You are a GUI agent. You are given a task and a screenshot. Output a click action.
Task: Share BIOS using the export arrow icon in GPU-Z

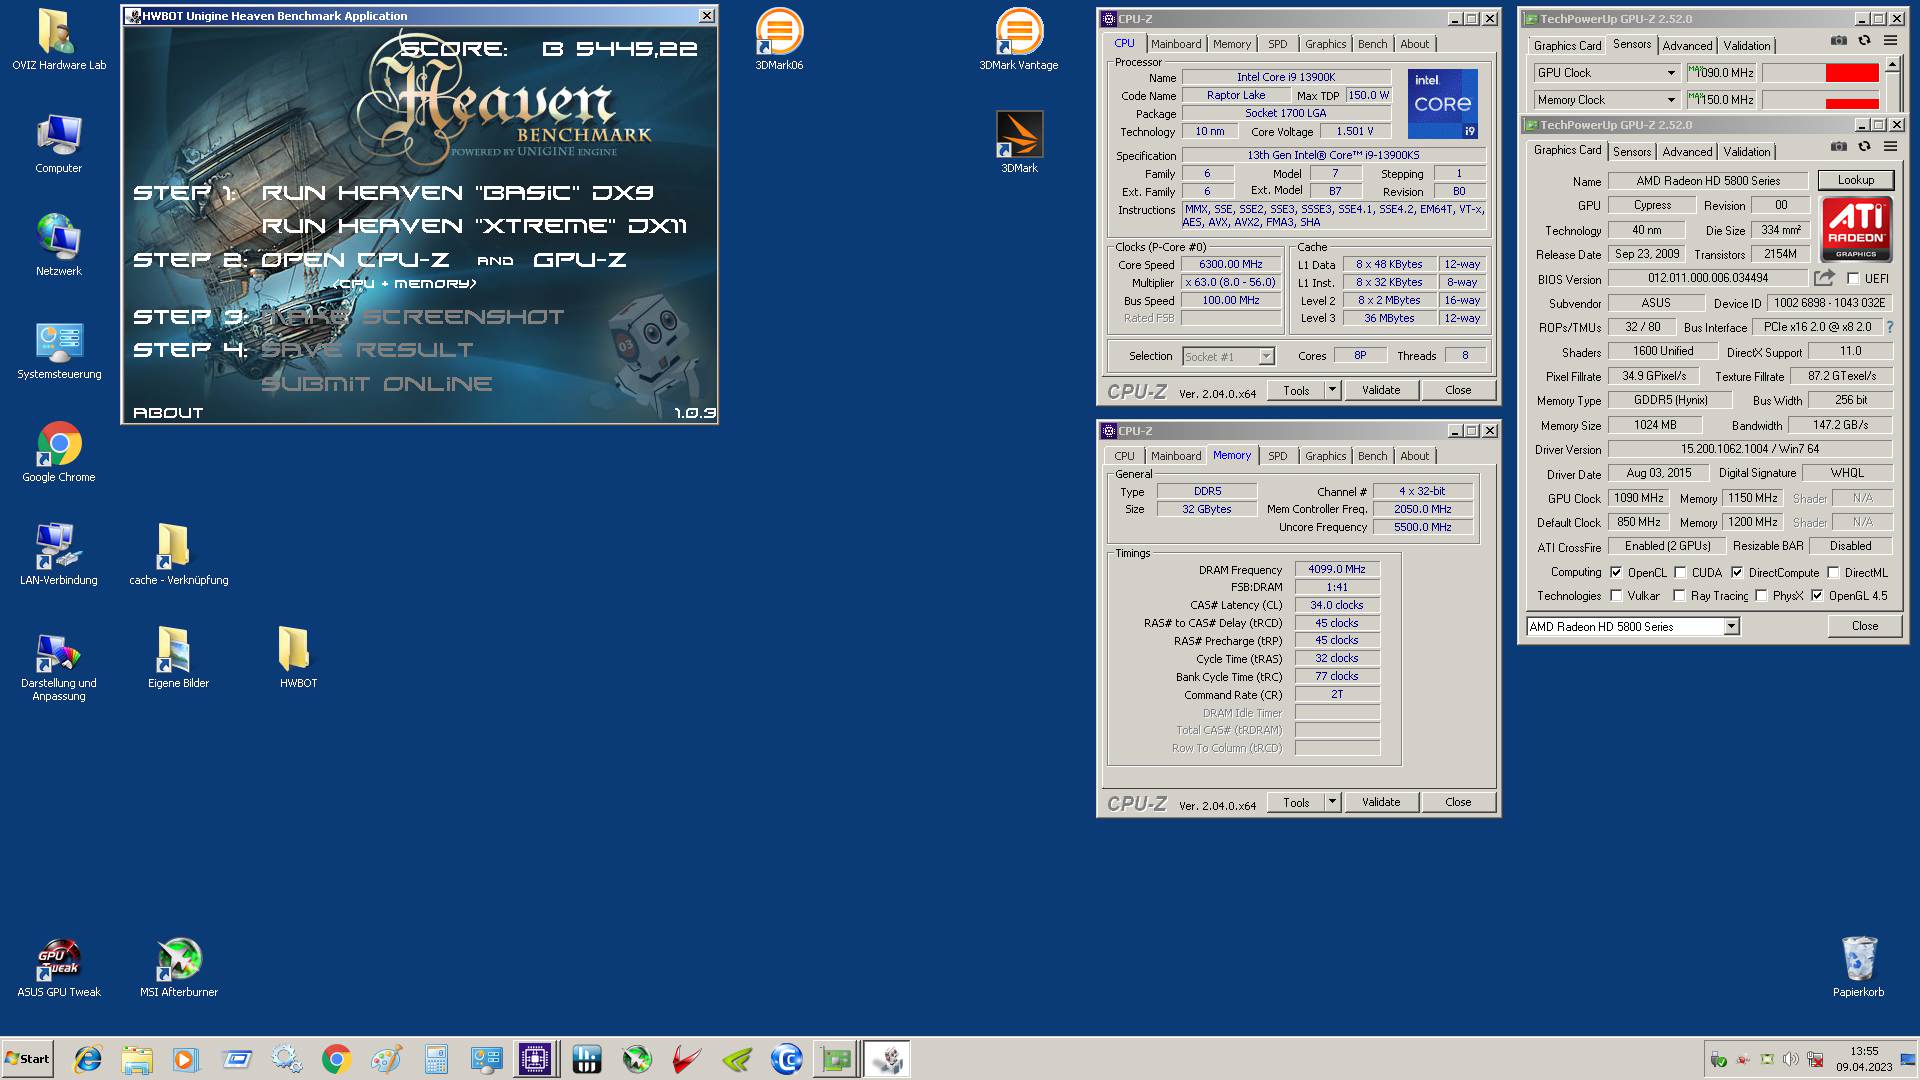tap(1825, 278)
